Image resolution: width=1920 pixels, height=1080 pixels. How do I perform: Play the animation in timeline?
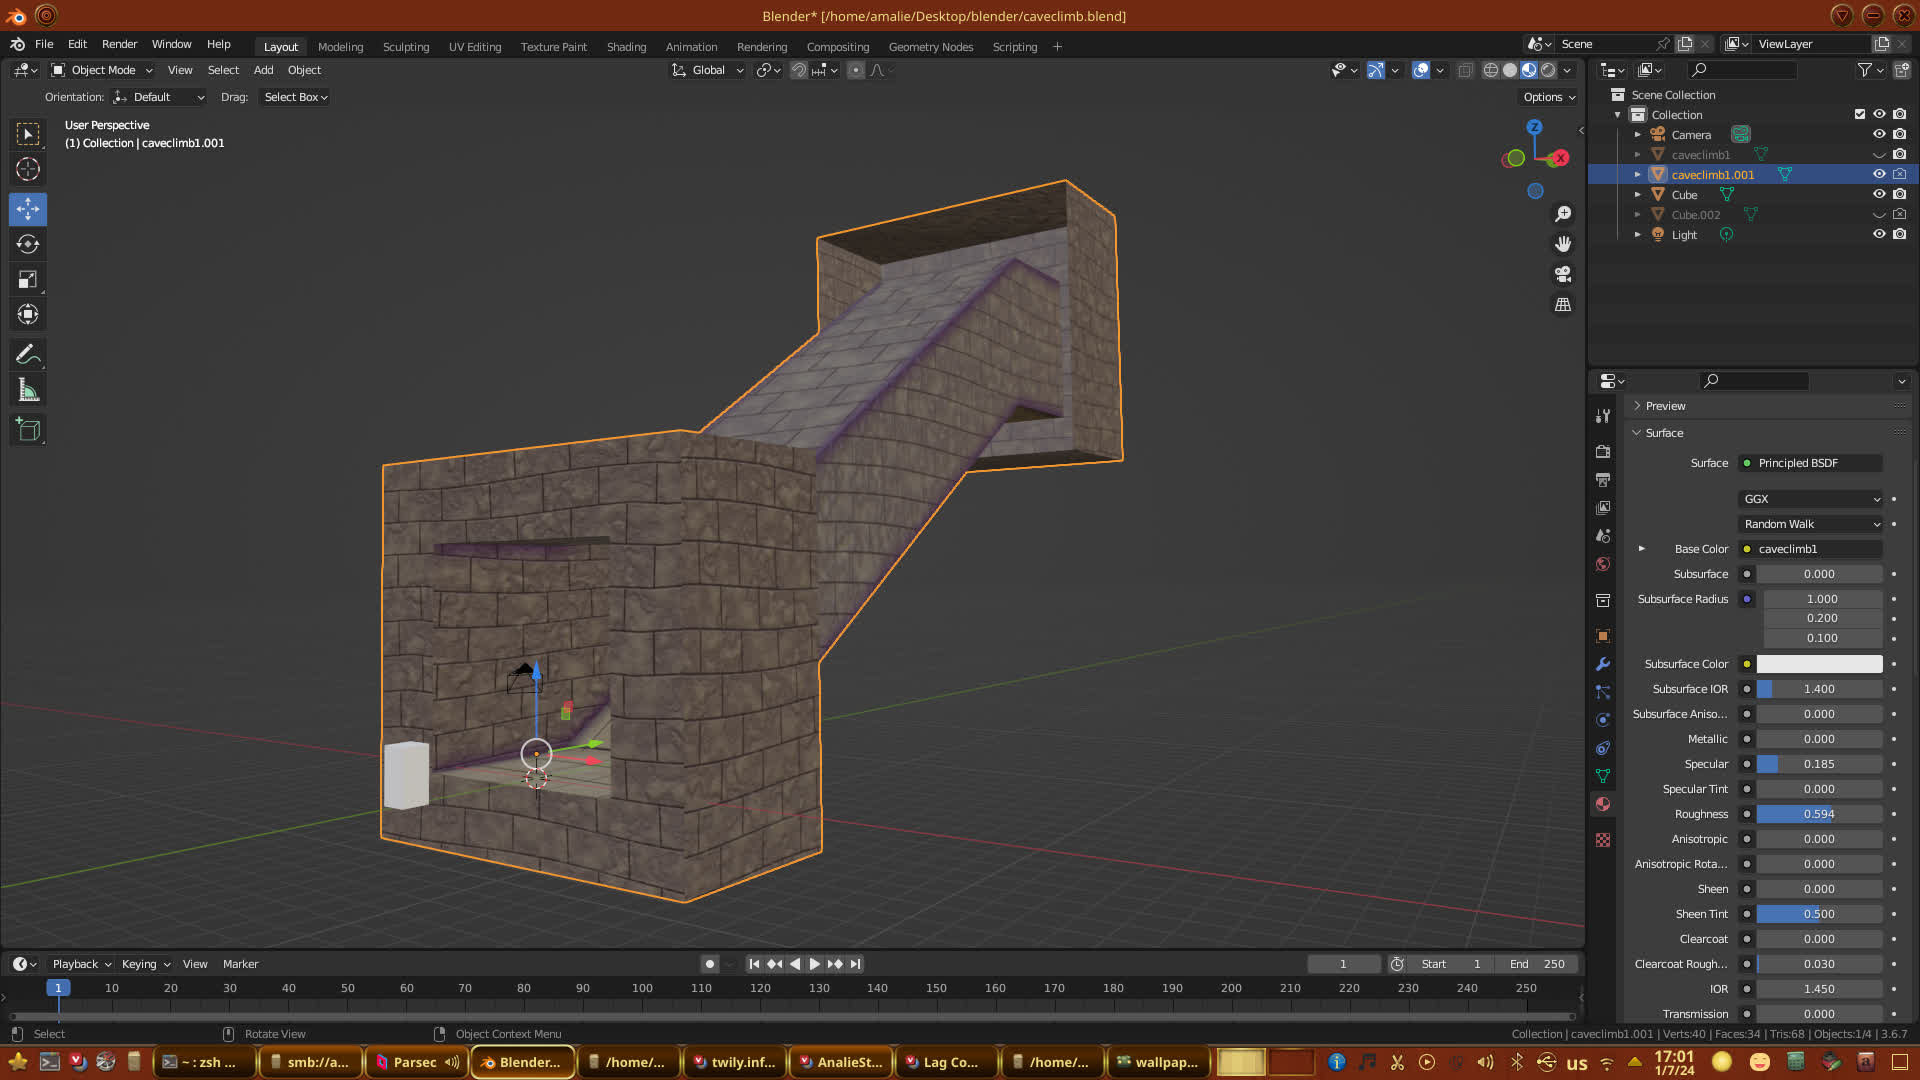pos(815,964)
